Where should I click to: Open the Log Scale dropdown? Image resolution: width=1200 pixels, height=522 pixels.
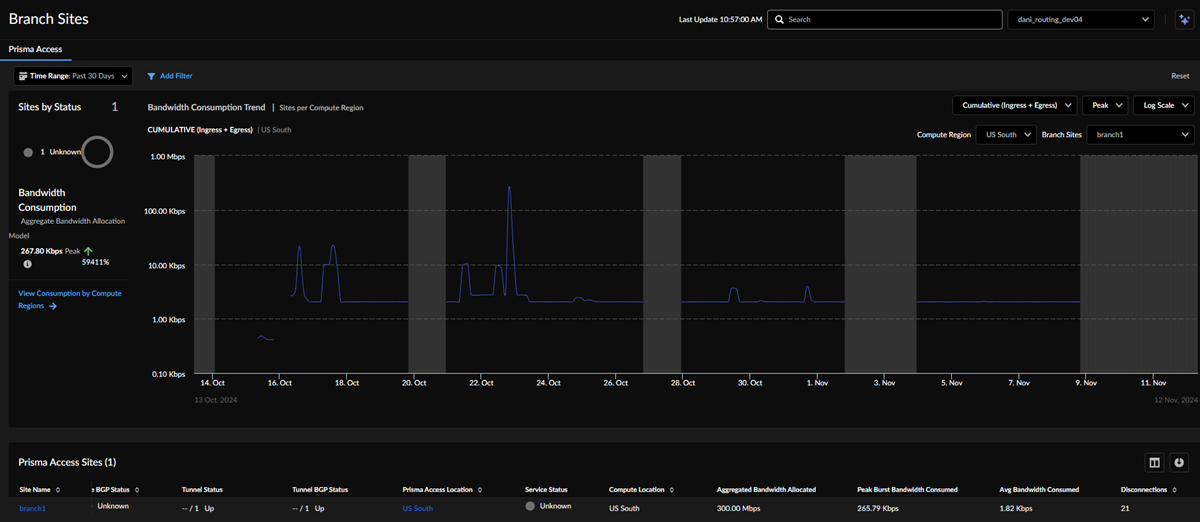(x=1166, y=105)
